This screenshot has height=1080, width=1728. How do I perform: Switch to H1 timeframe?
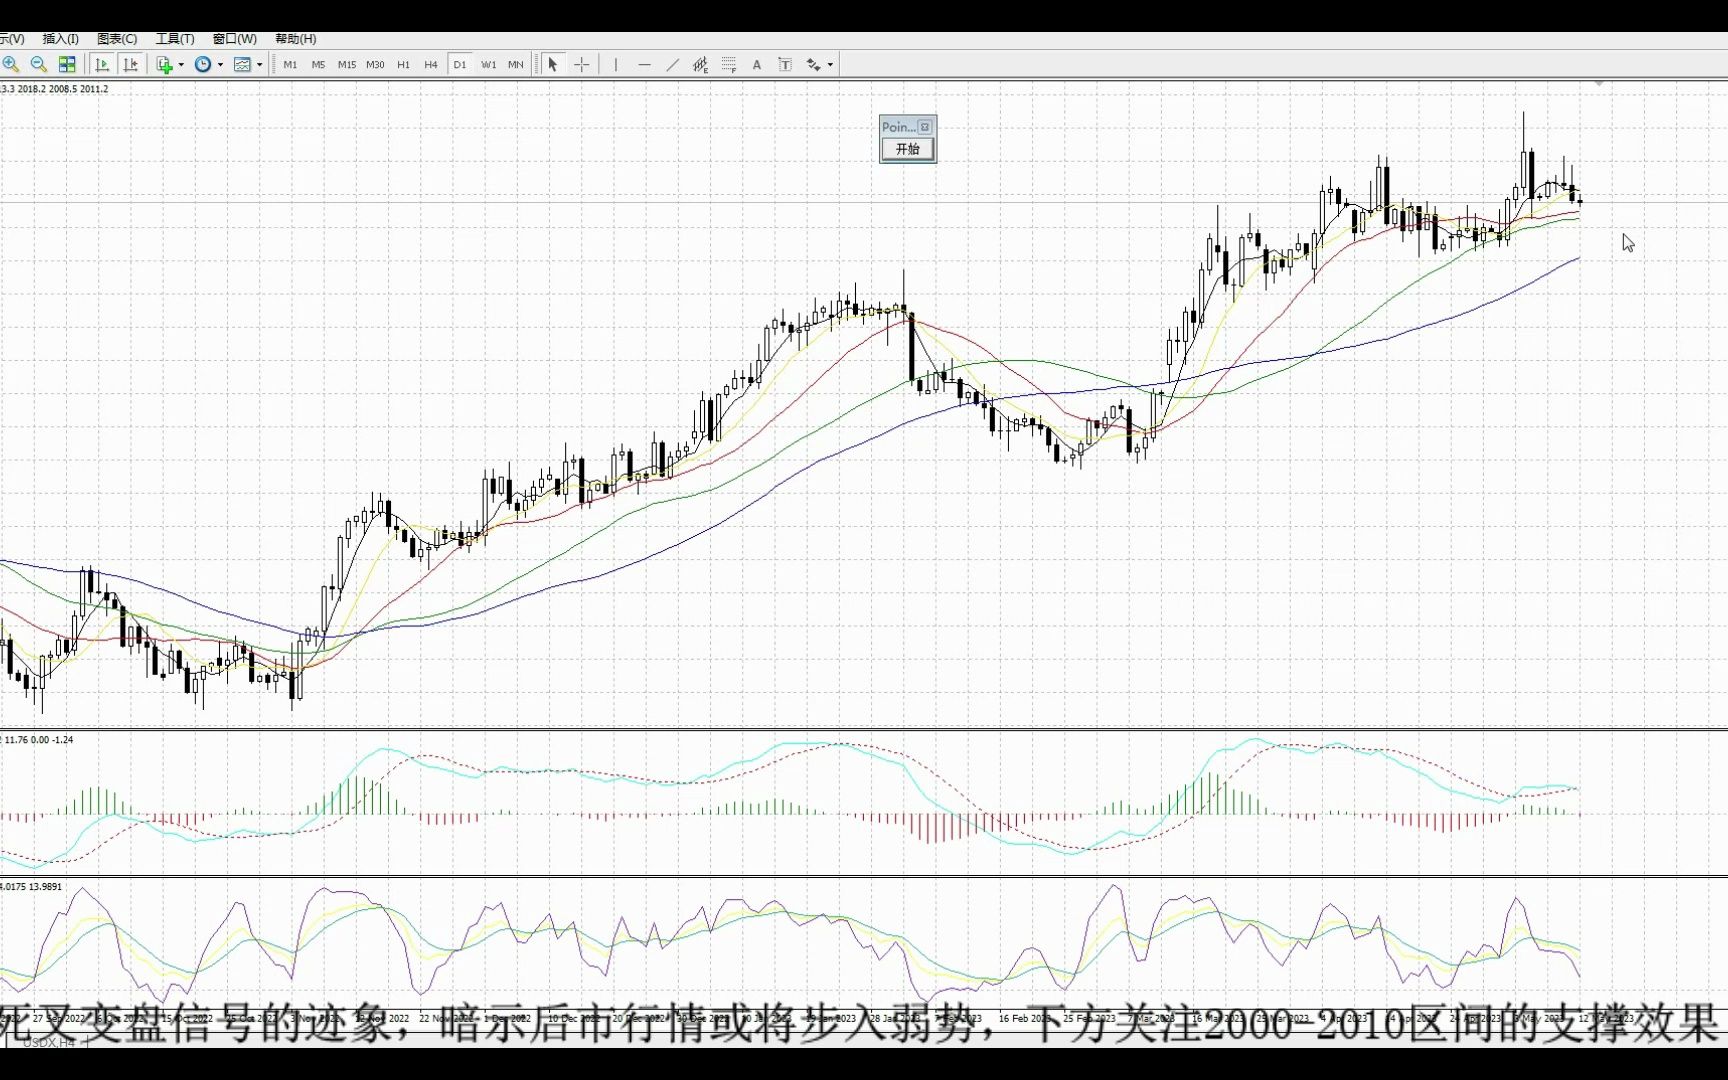point(403,64)
